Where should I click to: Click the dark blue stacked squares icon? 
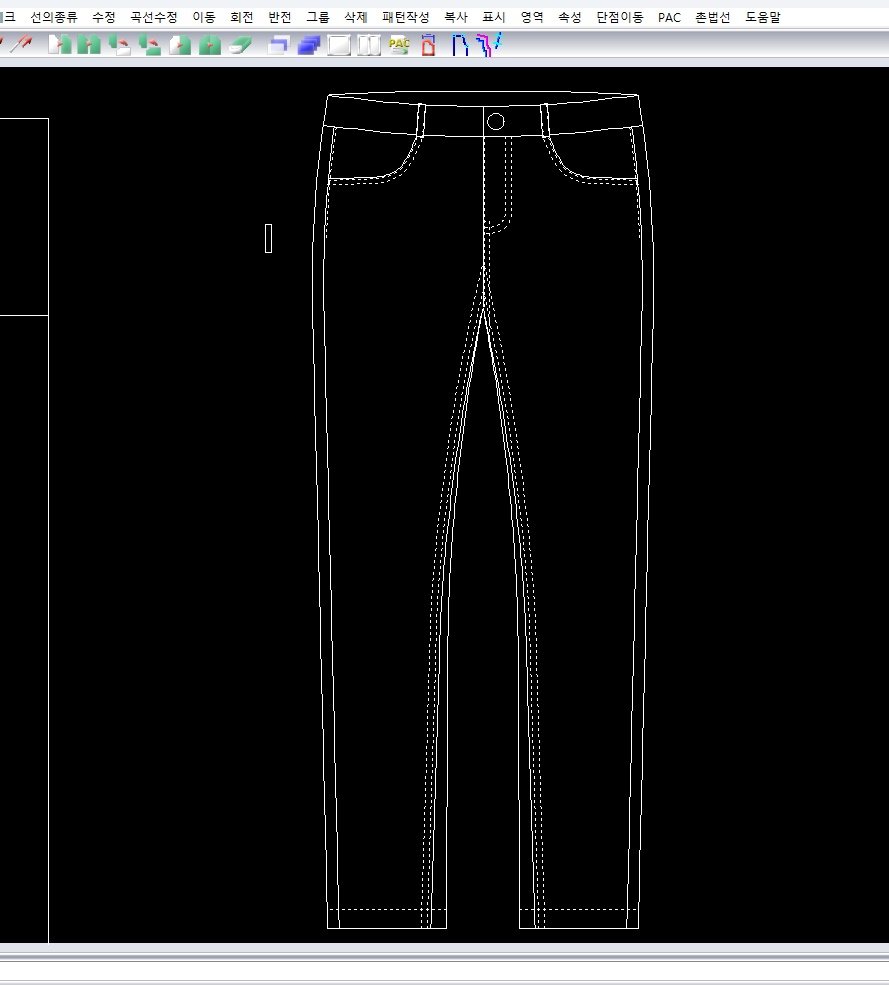(309, 45)
